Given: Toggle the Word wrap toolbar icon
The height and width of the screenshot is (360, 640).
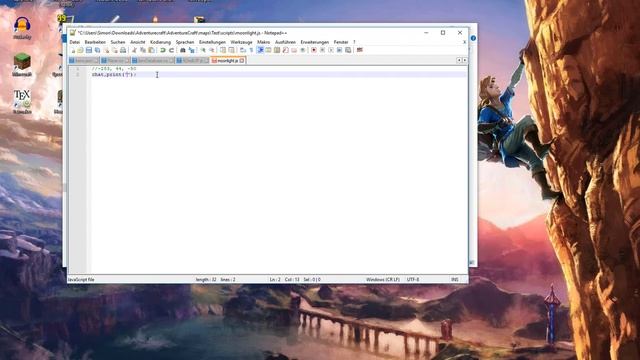Looking at the screenshot, I should point(243,50).
